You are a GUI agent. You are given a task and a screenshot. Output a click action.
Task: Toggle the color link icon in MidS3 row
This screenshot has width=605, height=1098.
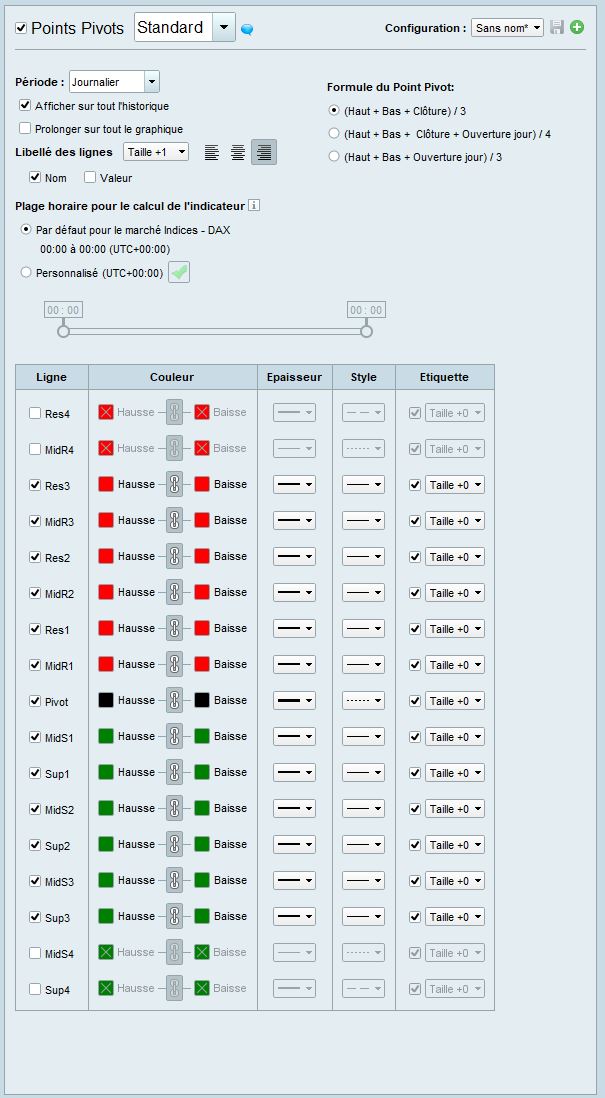174,880
